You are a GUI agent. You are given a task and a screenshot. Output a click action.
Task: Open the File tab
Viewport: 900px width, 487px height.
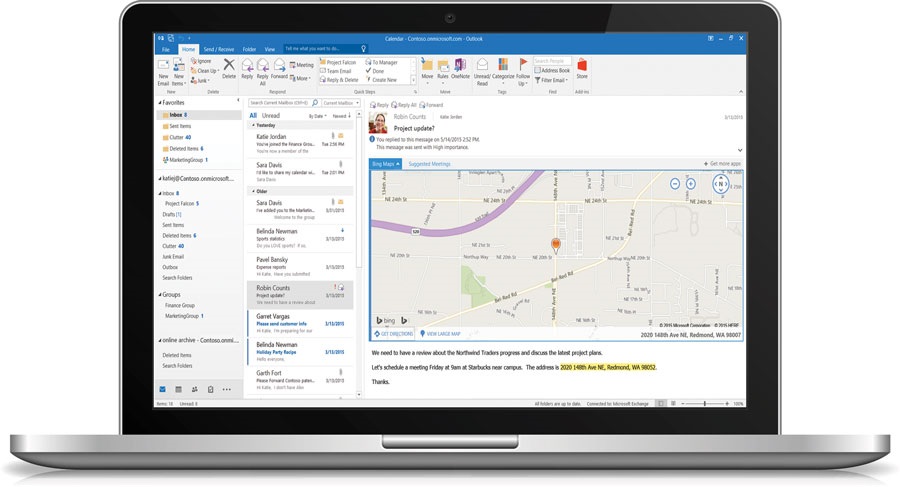(x=165, y=49)
